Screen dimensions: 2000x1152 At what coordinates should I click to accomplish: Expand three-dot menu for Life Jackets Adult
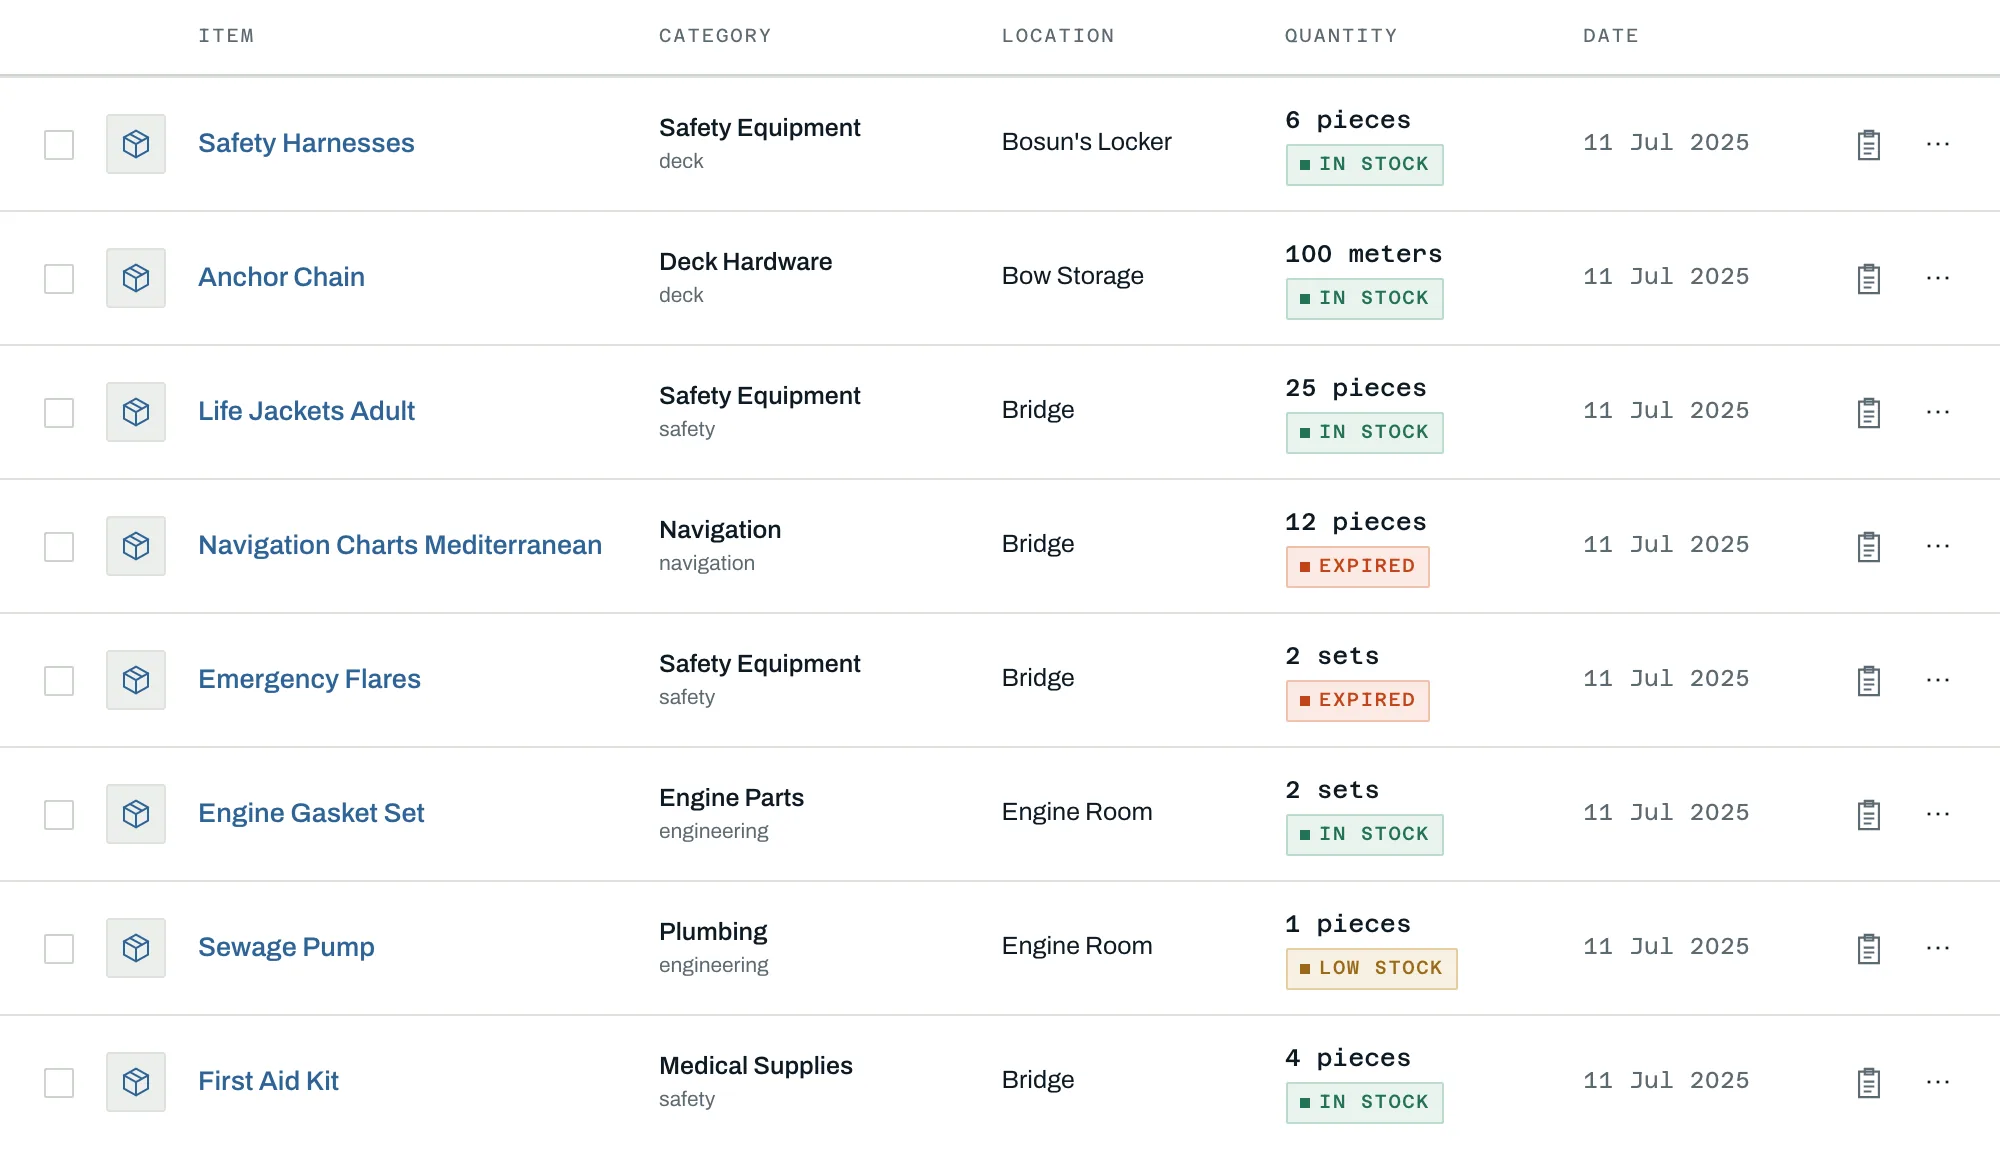pos(1938,412)
